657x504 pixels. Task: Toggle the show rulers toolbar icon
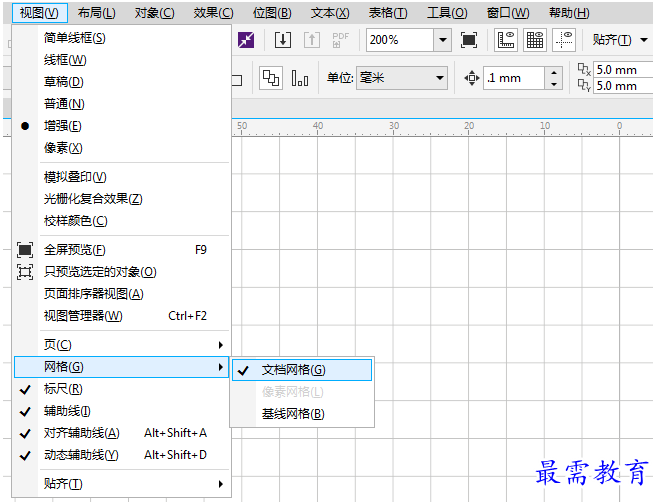[506, 40]
